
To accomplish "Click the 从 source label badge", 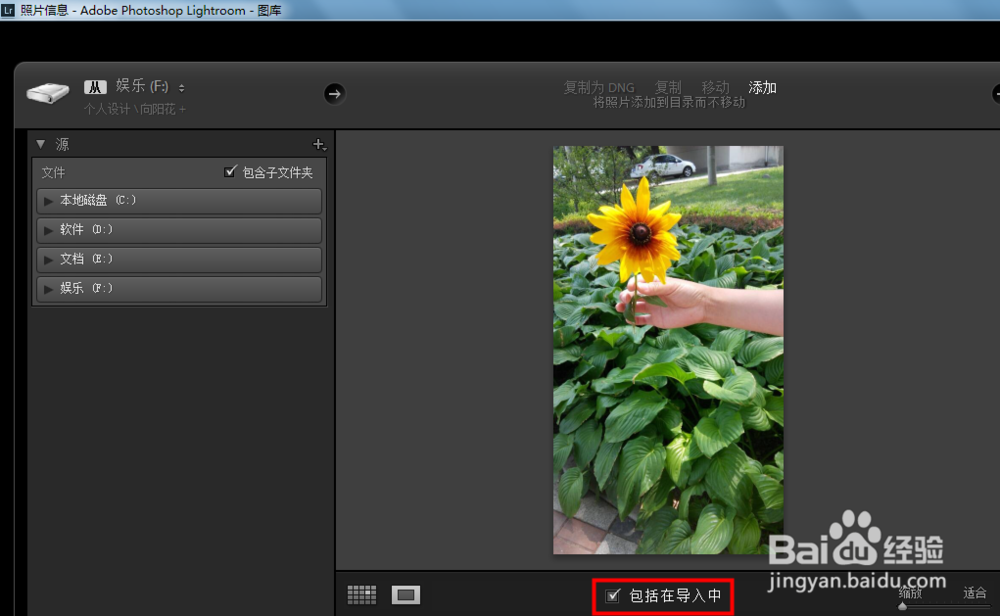I will coord(95,87).
